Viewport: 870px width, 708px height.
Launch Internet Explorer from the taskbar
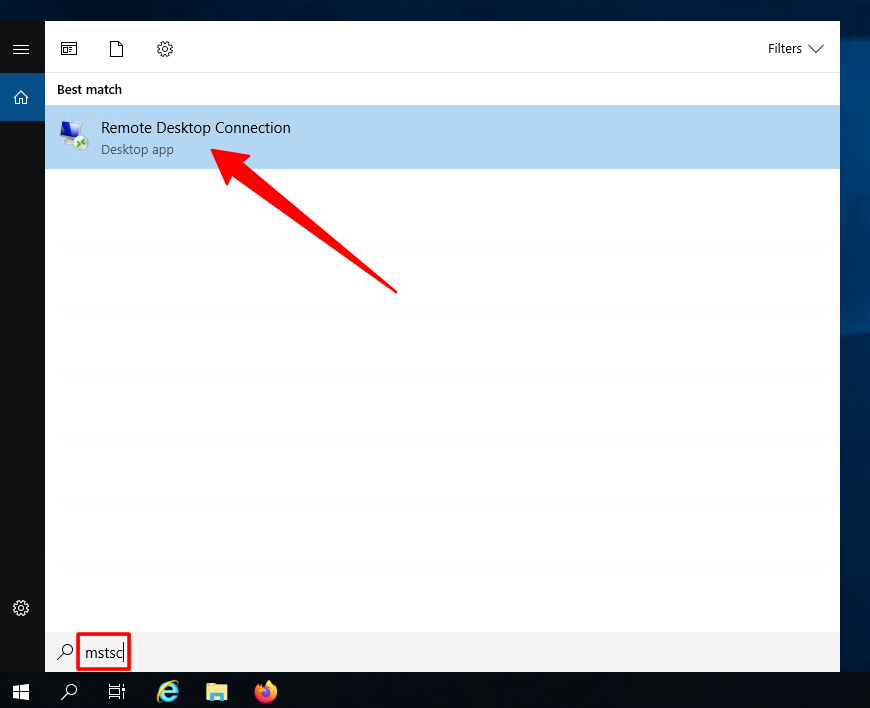pos(168,691)
